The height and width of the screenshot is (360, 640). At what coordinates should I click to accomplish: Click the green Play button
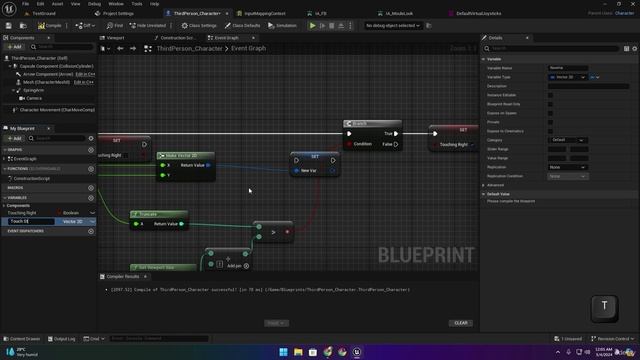(x=312, y=26)
